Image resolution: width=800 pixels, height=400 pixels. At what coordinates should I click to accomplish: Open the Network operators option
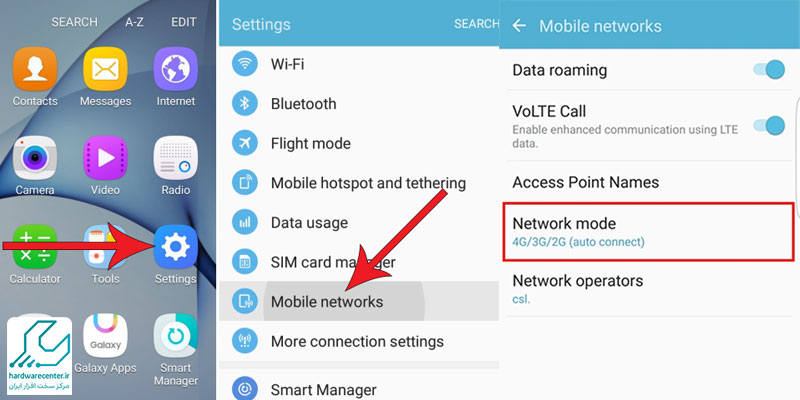tap(649, 289)
